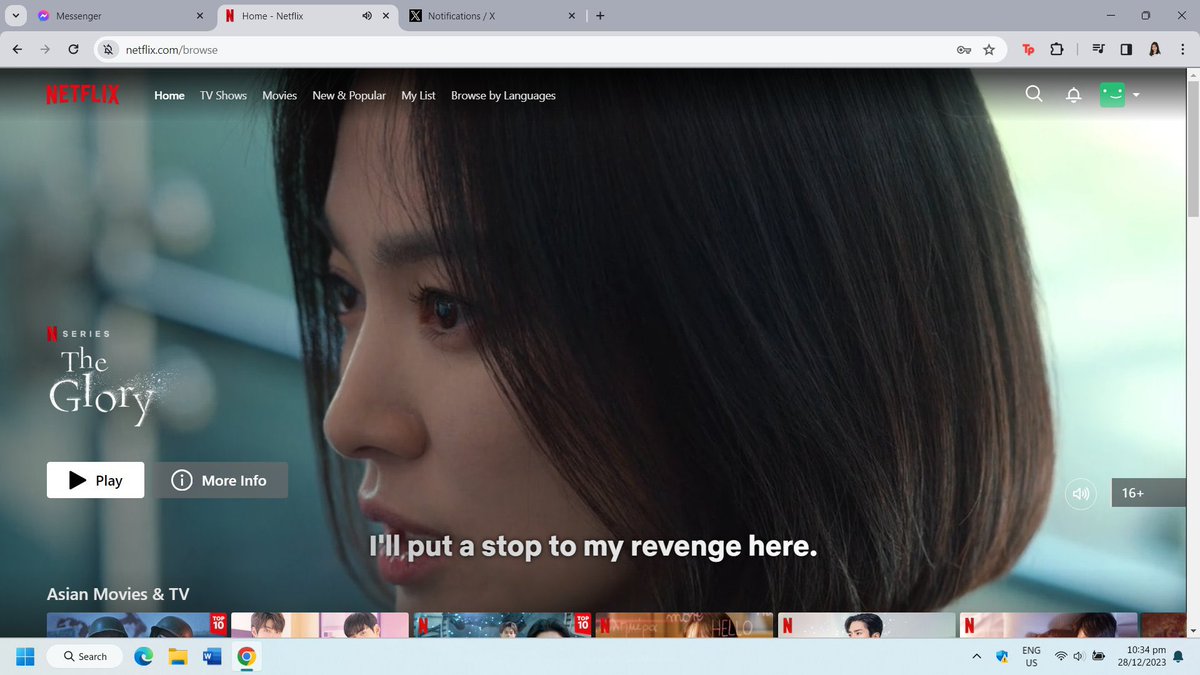Open the ENG US language switcher
Screen dimensions: 1200x675
(1031, 656)
